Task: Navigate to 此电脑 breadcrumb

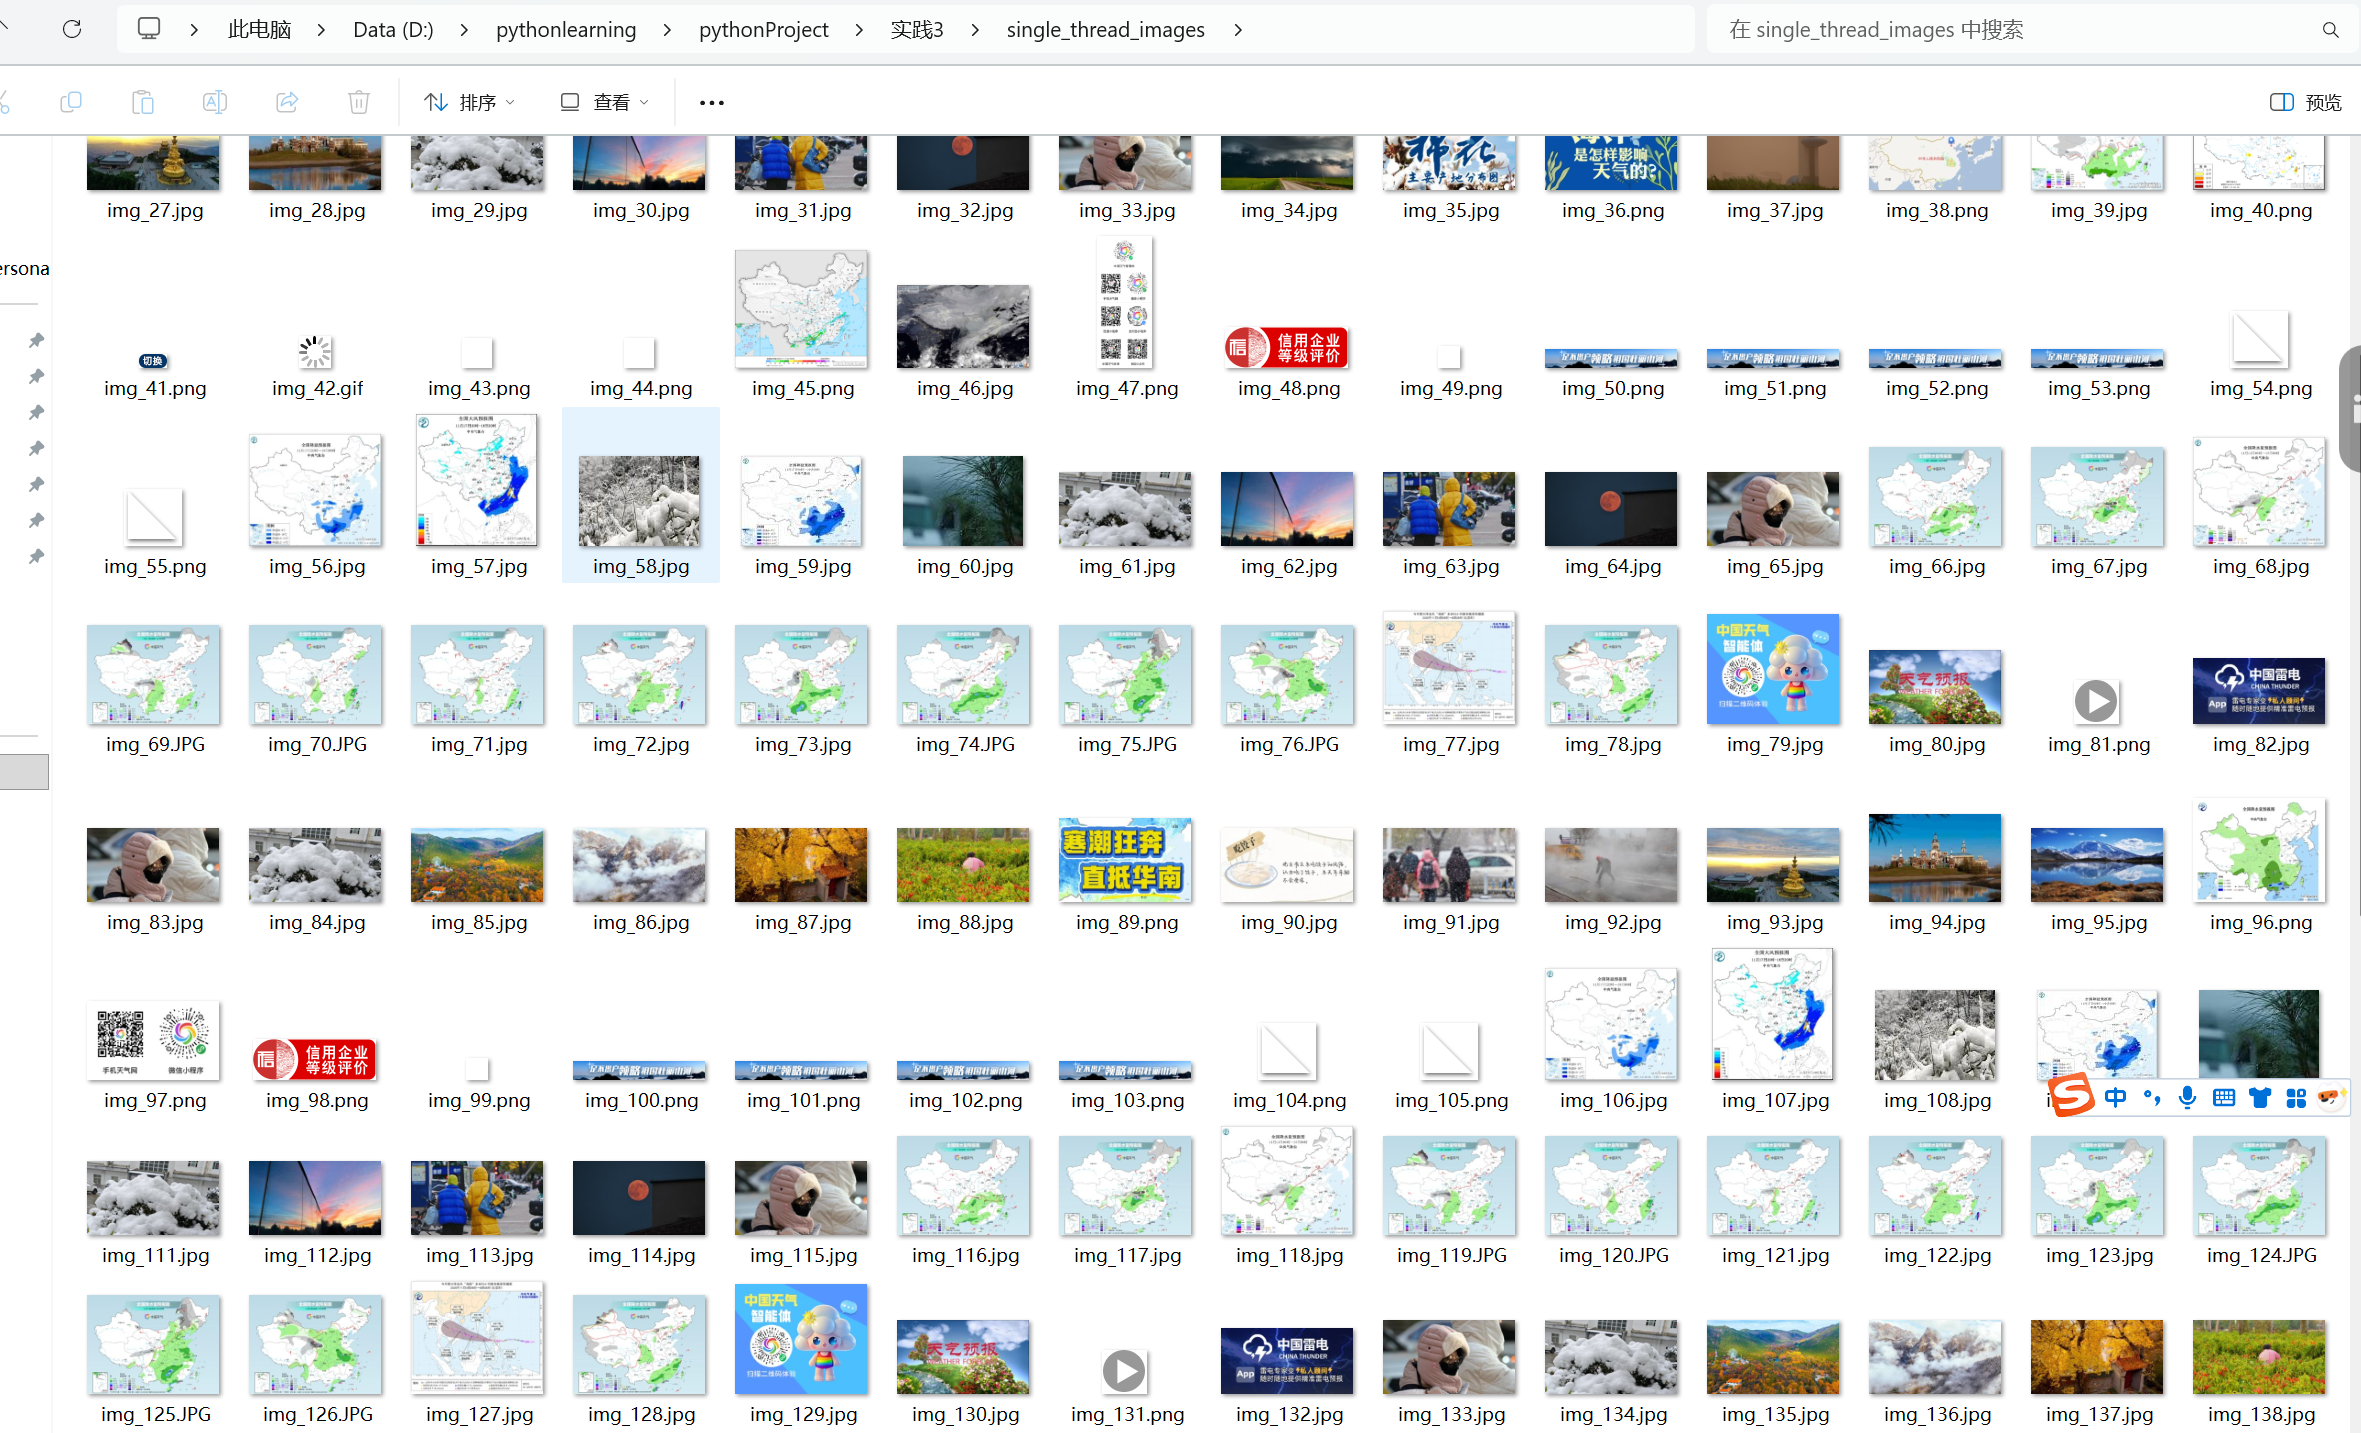Action: pyautogui.click(x=259, y=30)
